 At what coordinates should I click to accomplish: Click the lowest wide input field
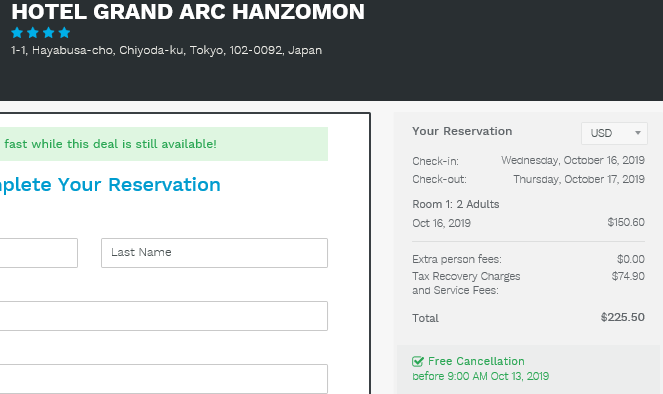click(163, 379)
